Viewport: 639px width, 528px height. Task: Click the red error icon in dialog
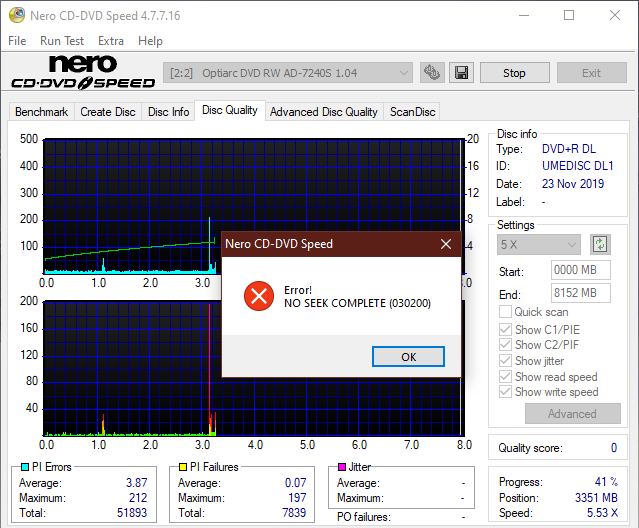[259, 296]
